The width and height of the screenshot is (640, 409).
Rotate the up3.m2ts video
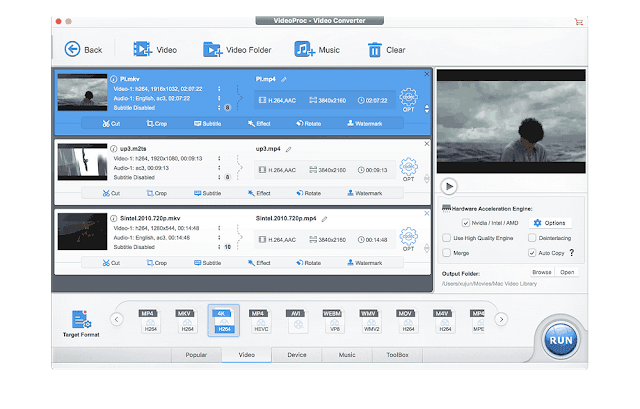[x=309, y=193]
